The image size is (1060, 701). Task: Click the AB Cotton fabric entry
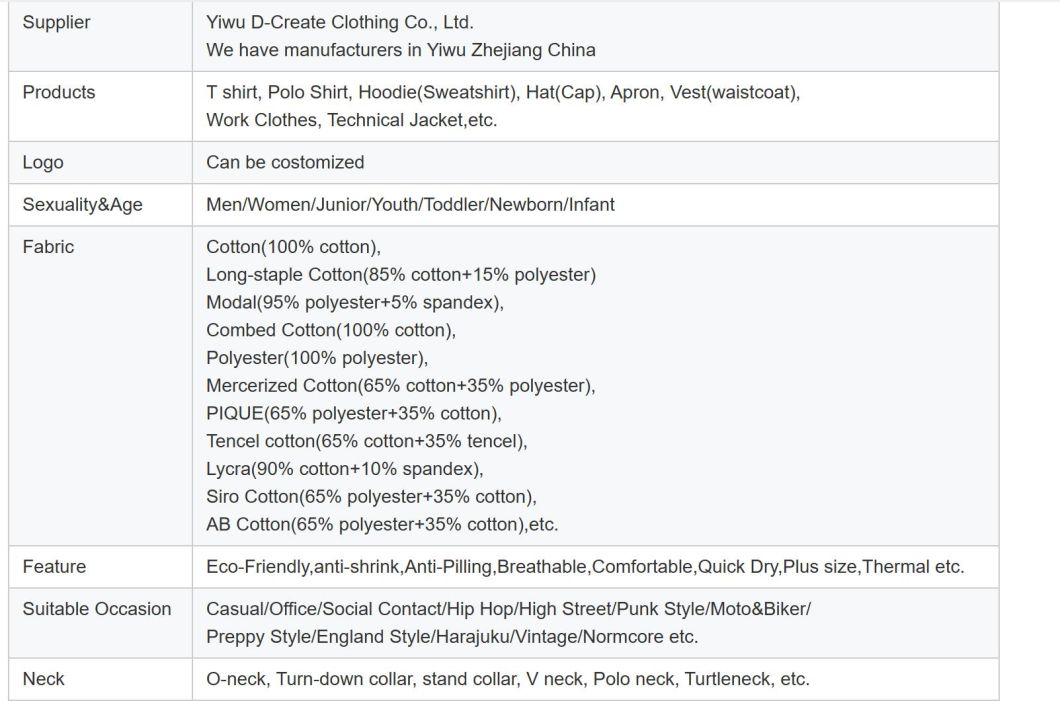click(x=382, y=525)
